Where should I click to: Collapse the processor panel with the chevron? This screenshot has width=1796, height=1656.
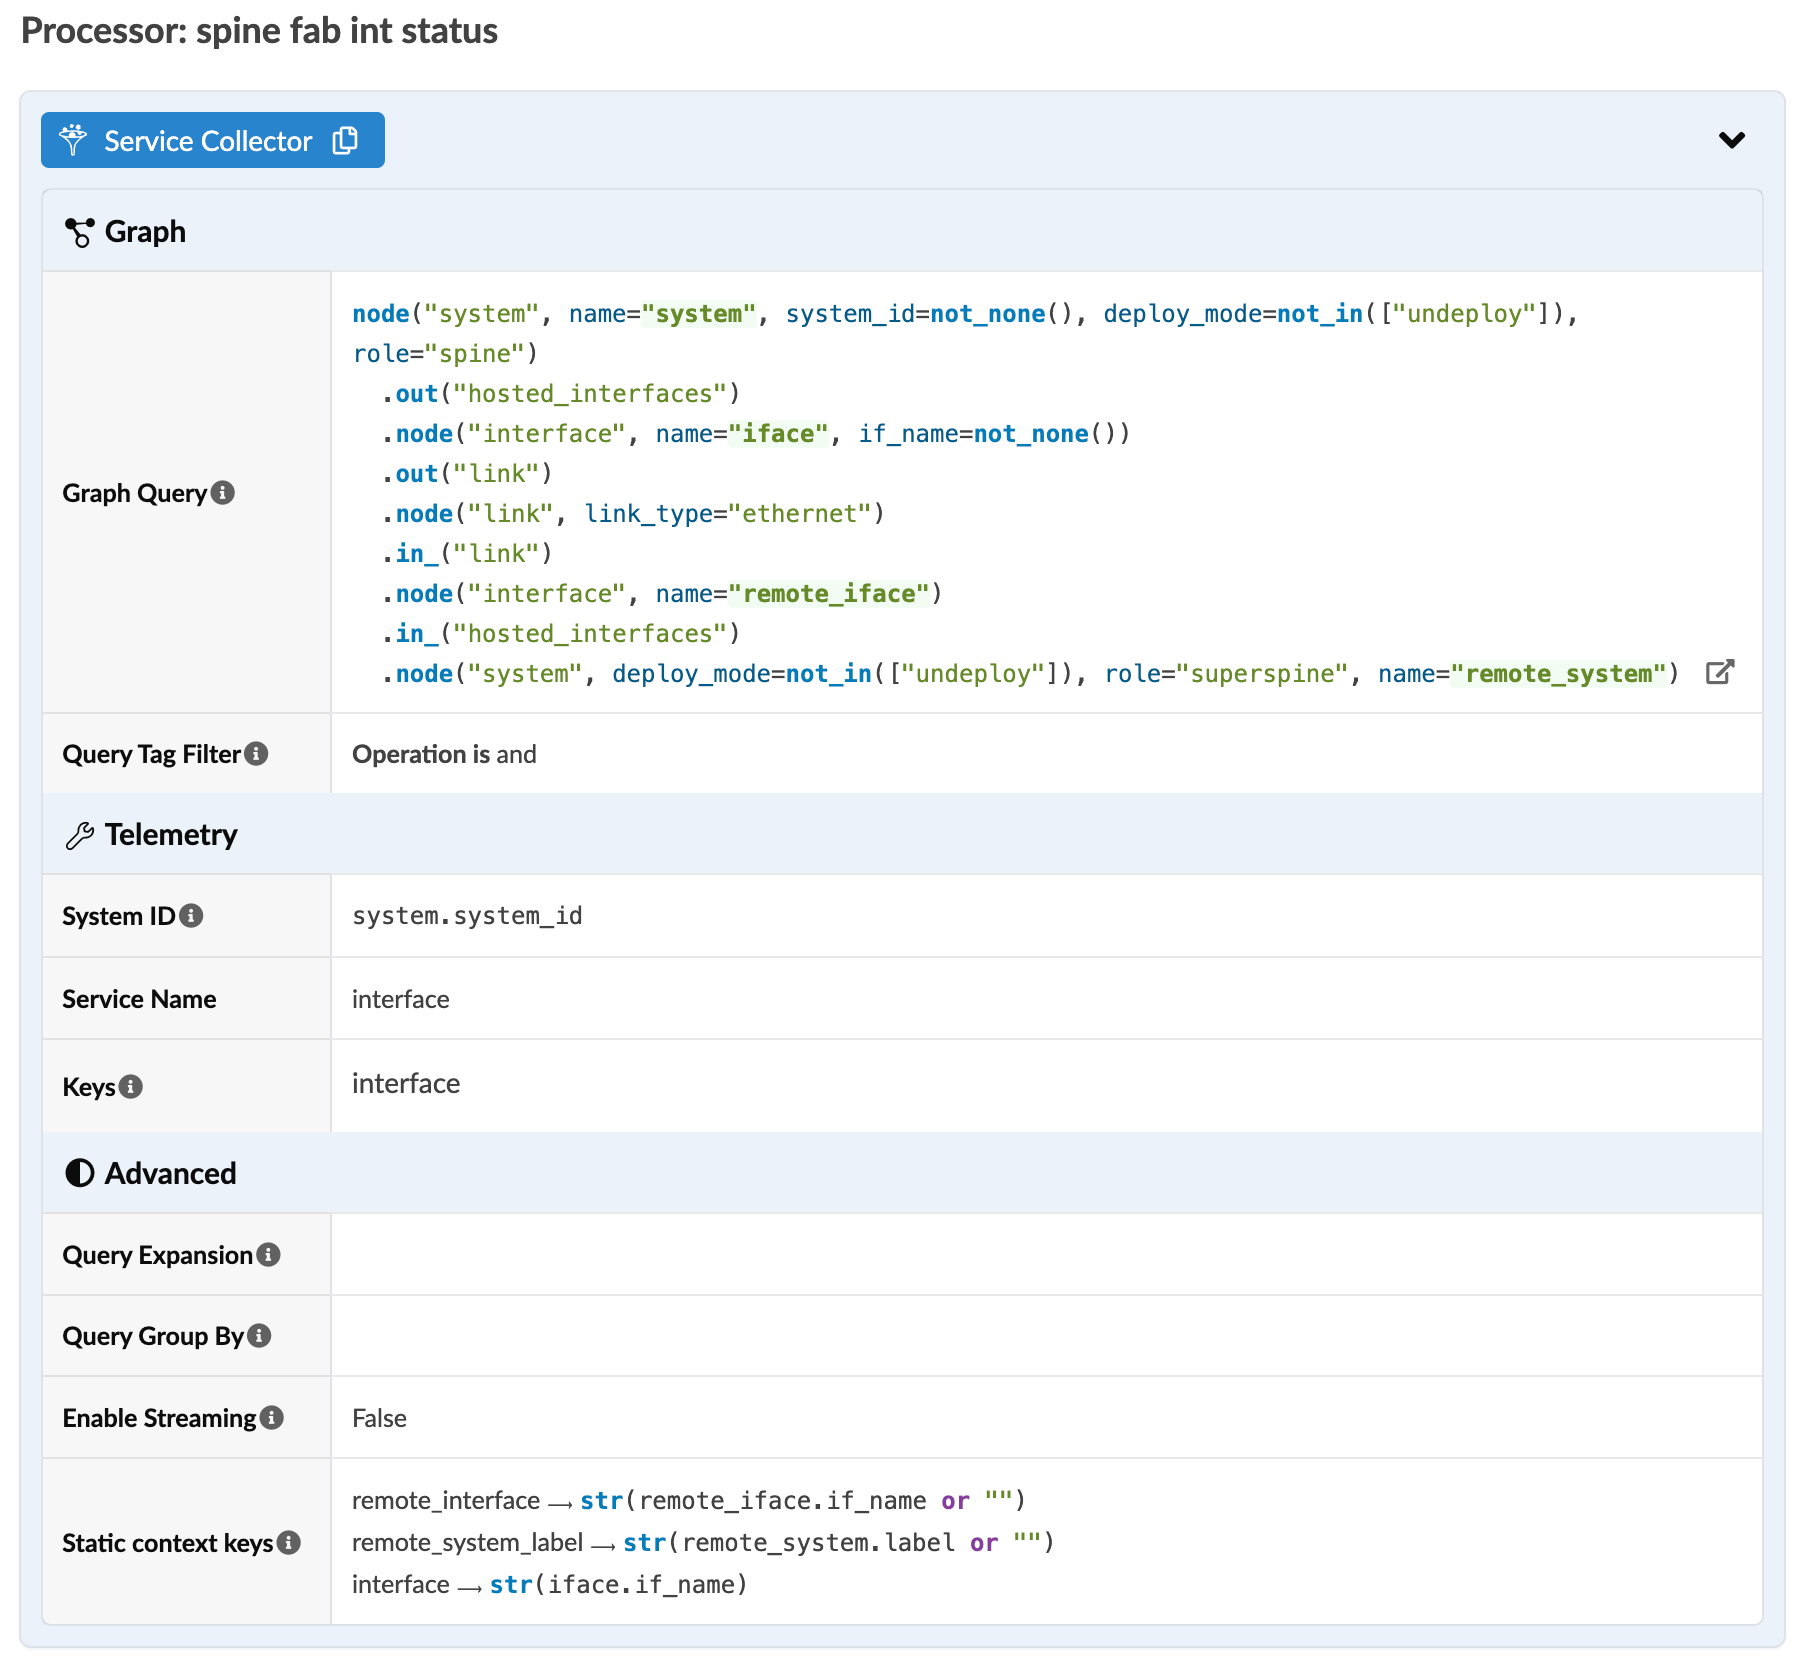[1731, 140]
